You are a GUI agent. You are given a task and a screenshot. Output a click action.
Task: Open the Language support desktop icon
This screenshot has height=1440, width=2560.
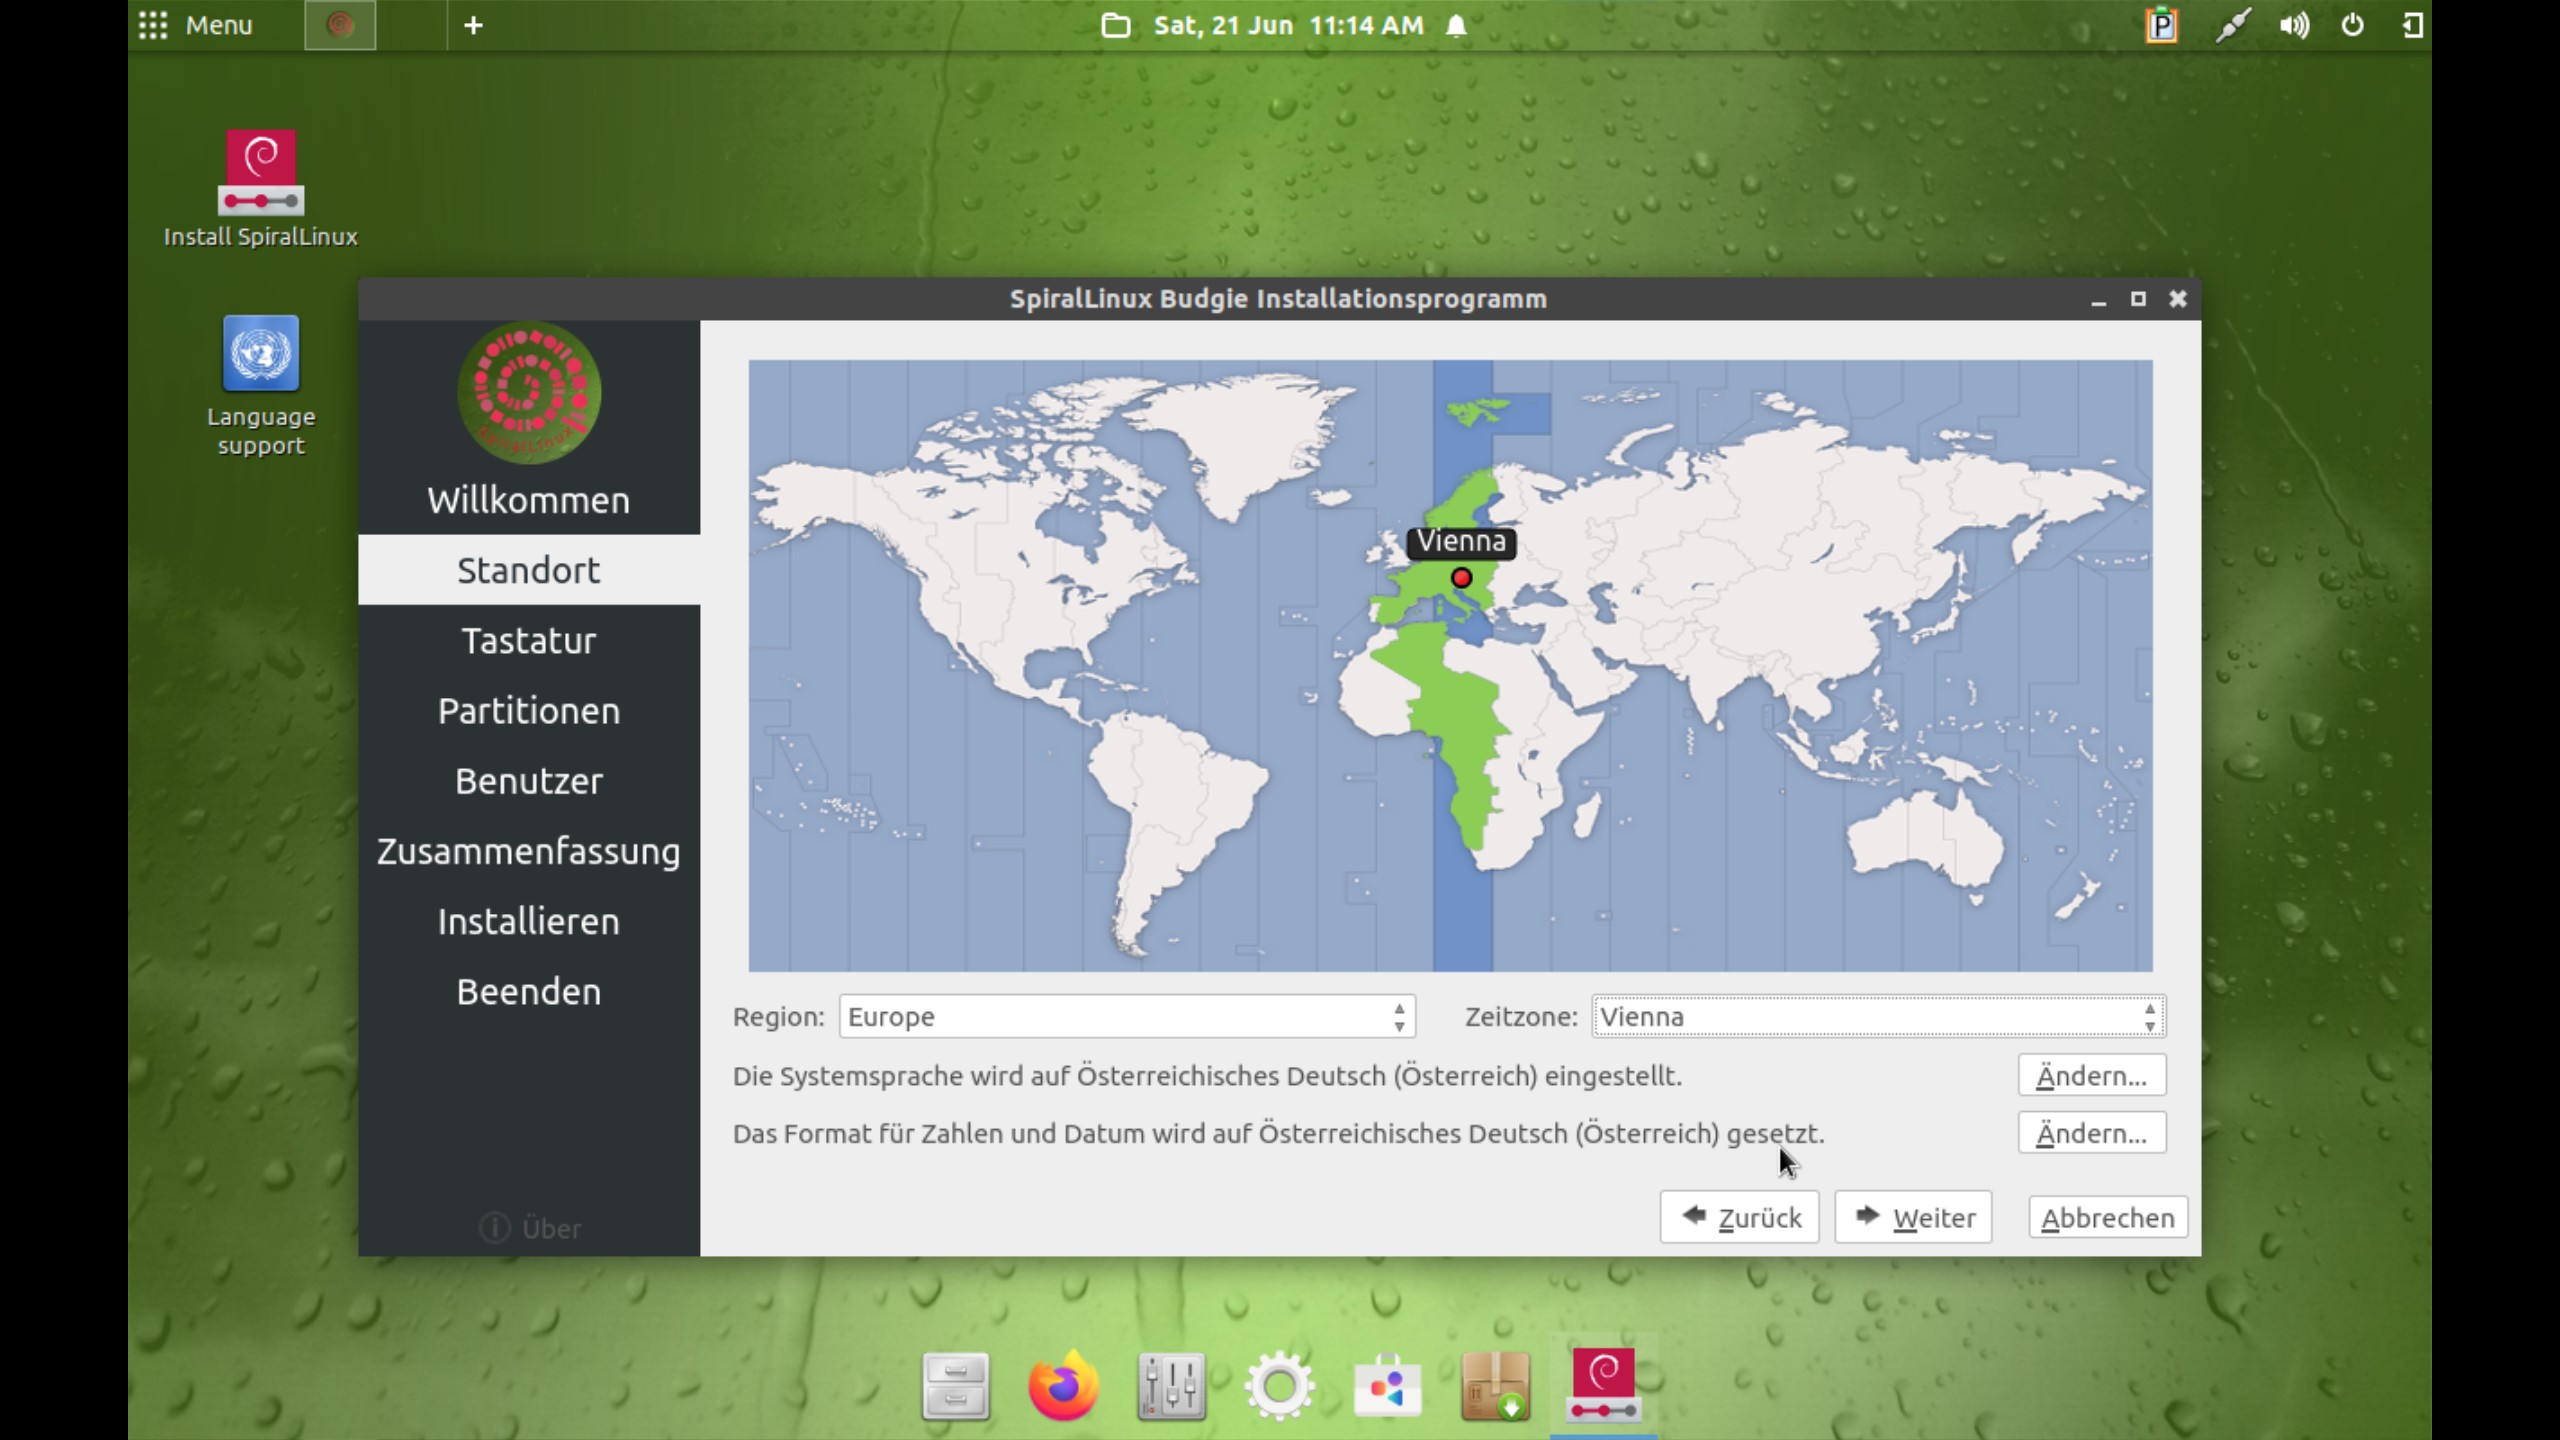pos(260,386)
